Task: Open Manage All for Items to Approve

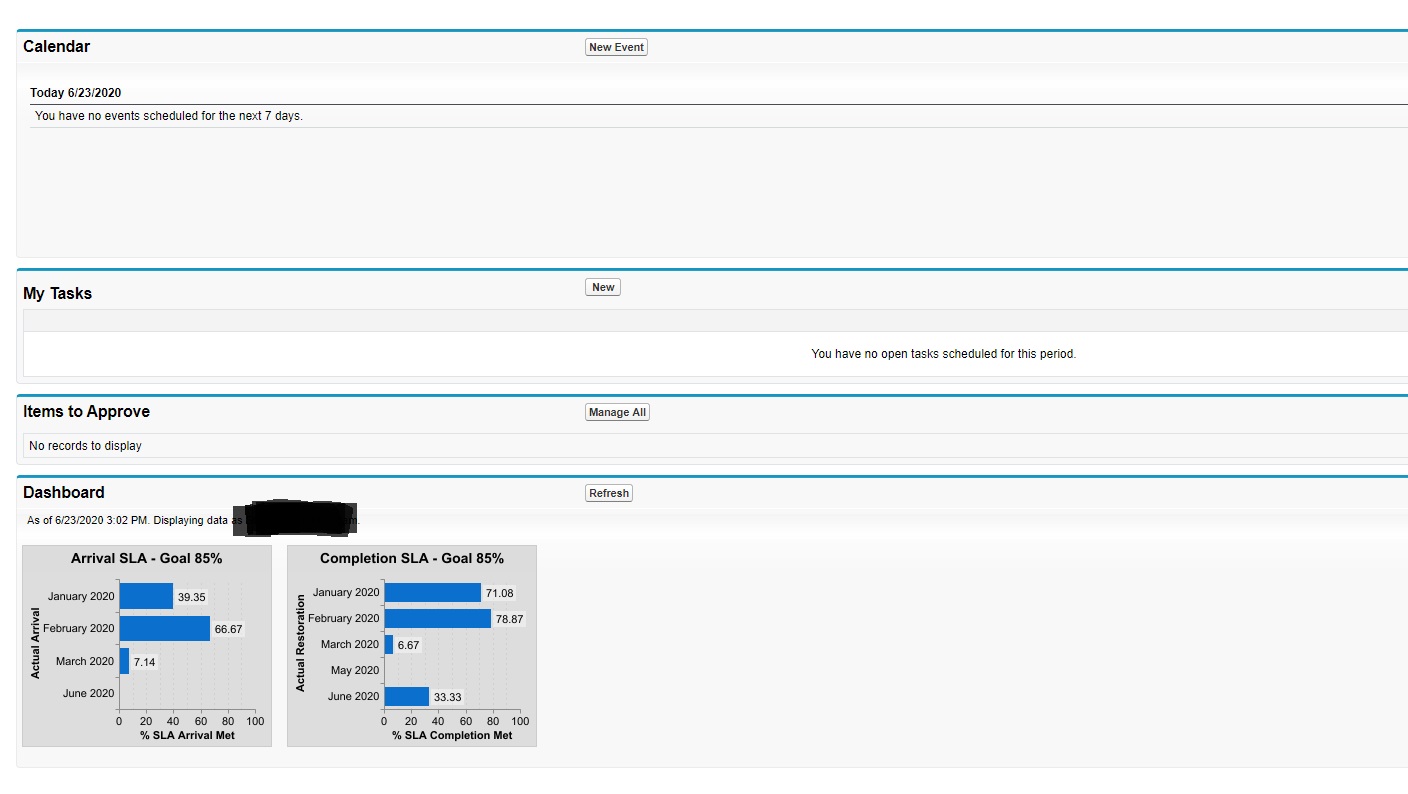Action: click(x=617, y=412)
